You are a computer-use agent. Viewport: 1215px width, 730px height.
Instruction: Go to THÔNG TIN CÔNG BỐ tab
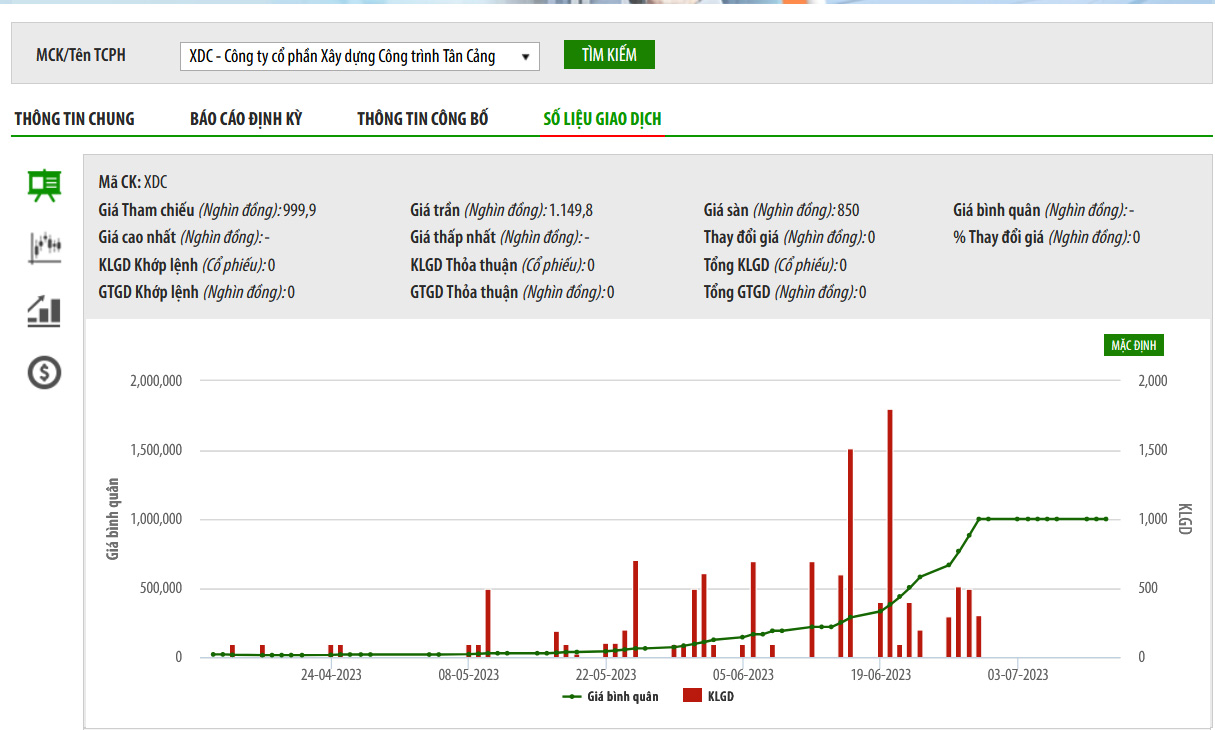pos(423,119)
